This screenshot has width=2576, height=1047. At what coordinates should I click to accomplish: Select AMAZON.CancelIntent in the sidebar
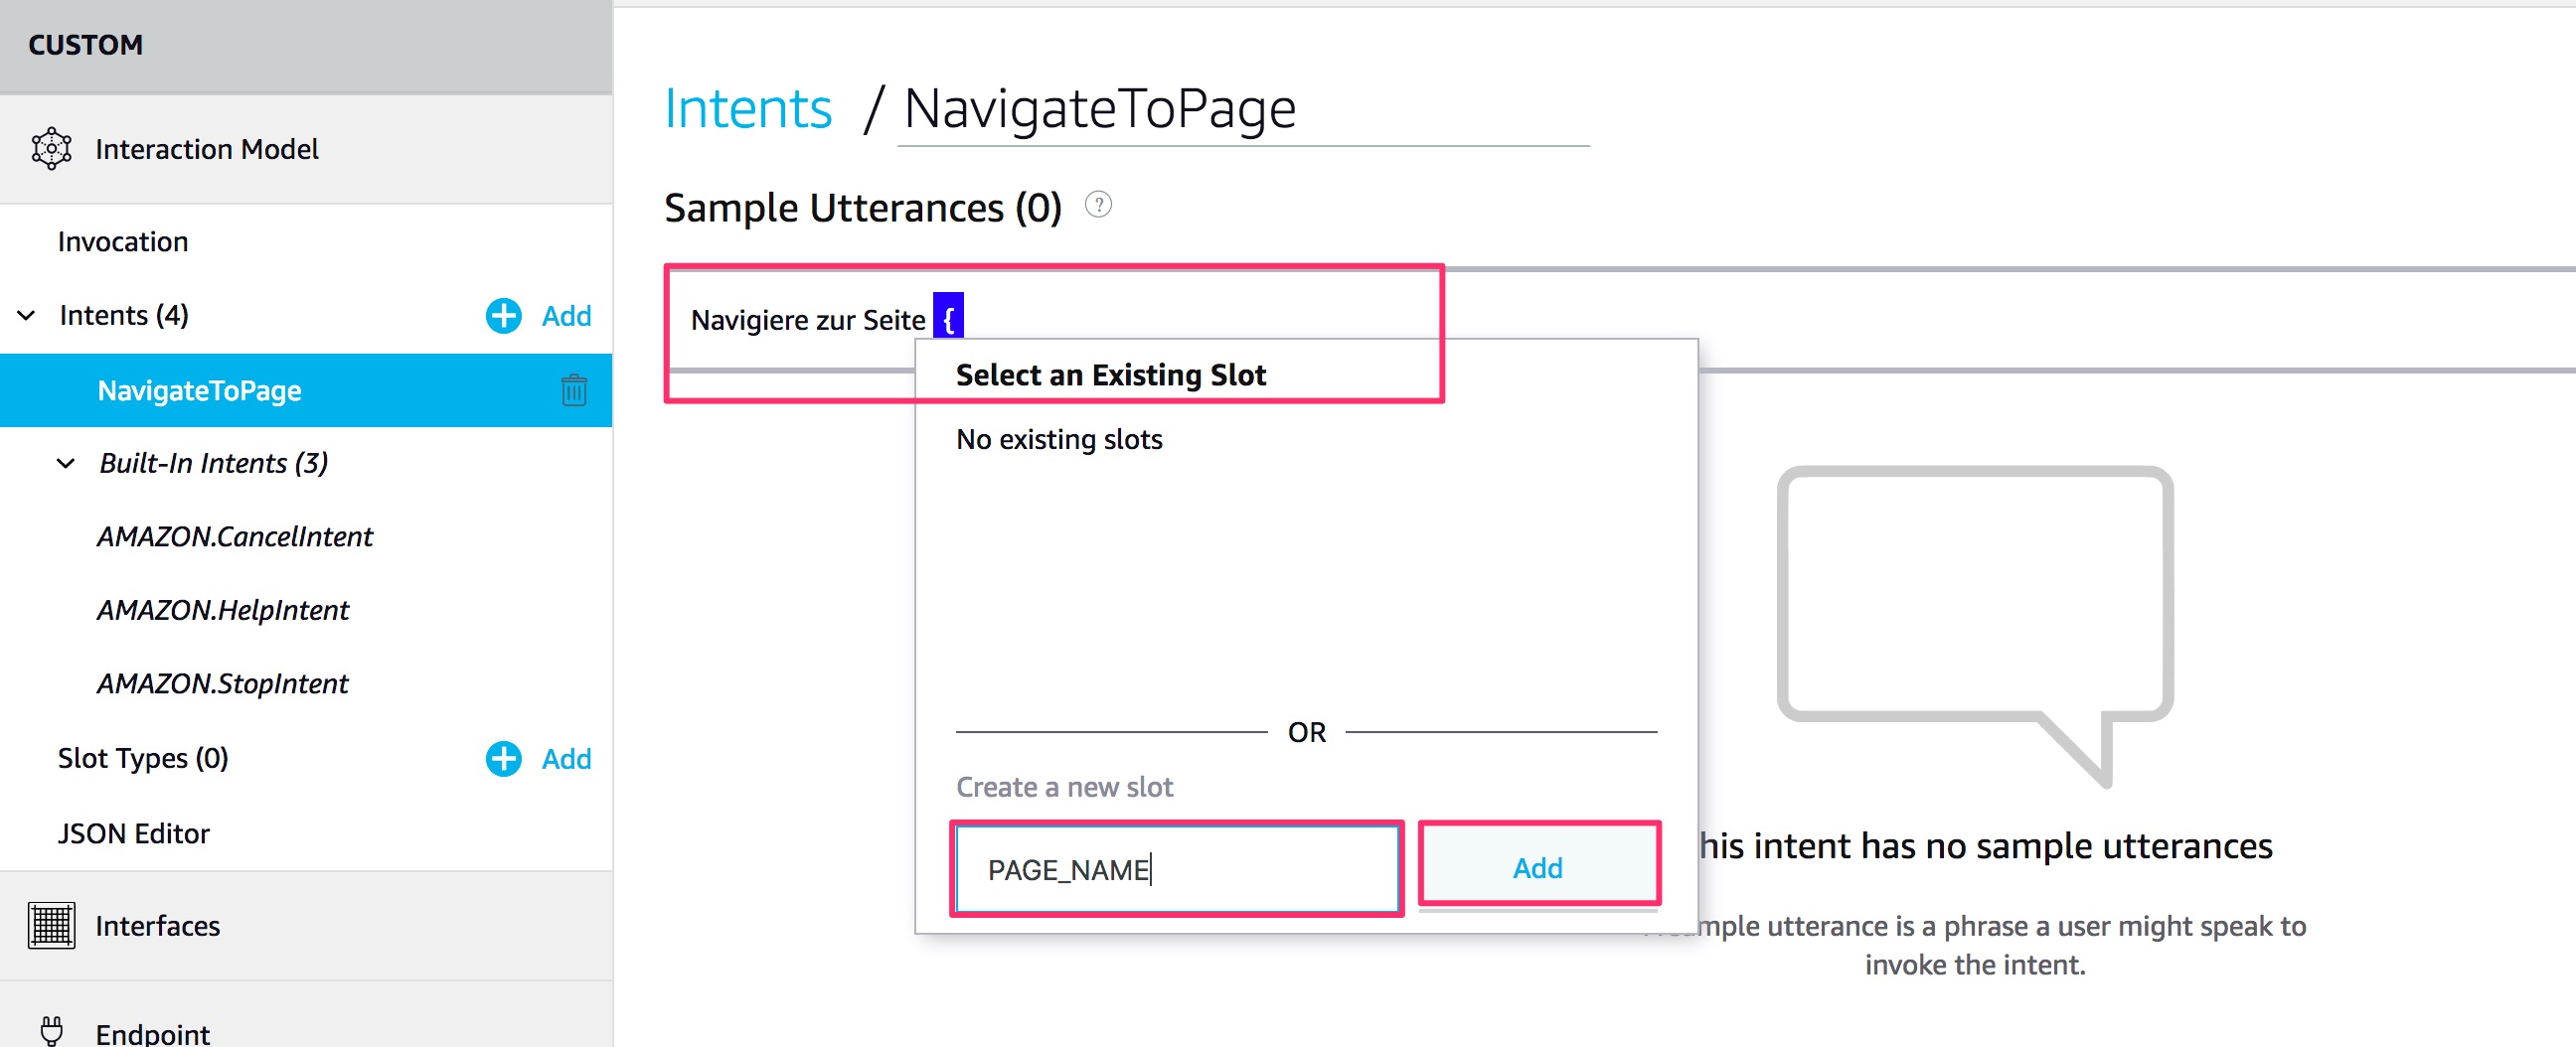click(x=235, y=537)
